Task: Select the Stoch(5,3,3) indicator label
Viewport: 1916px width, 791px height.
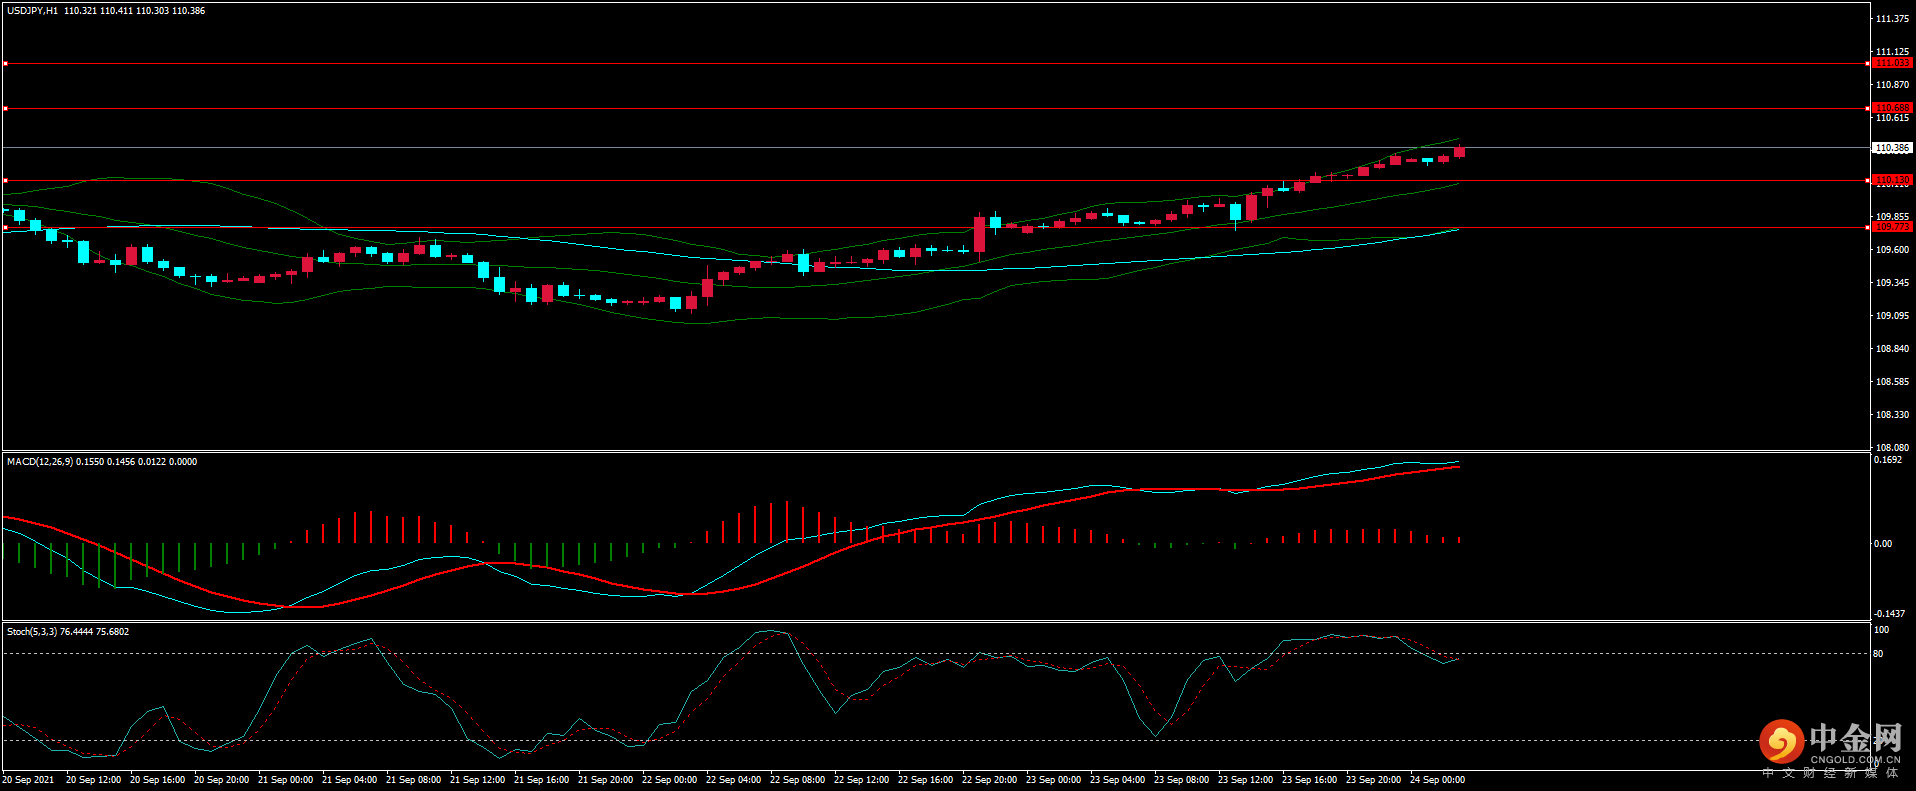Action: click(x=32, y=632)
